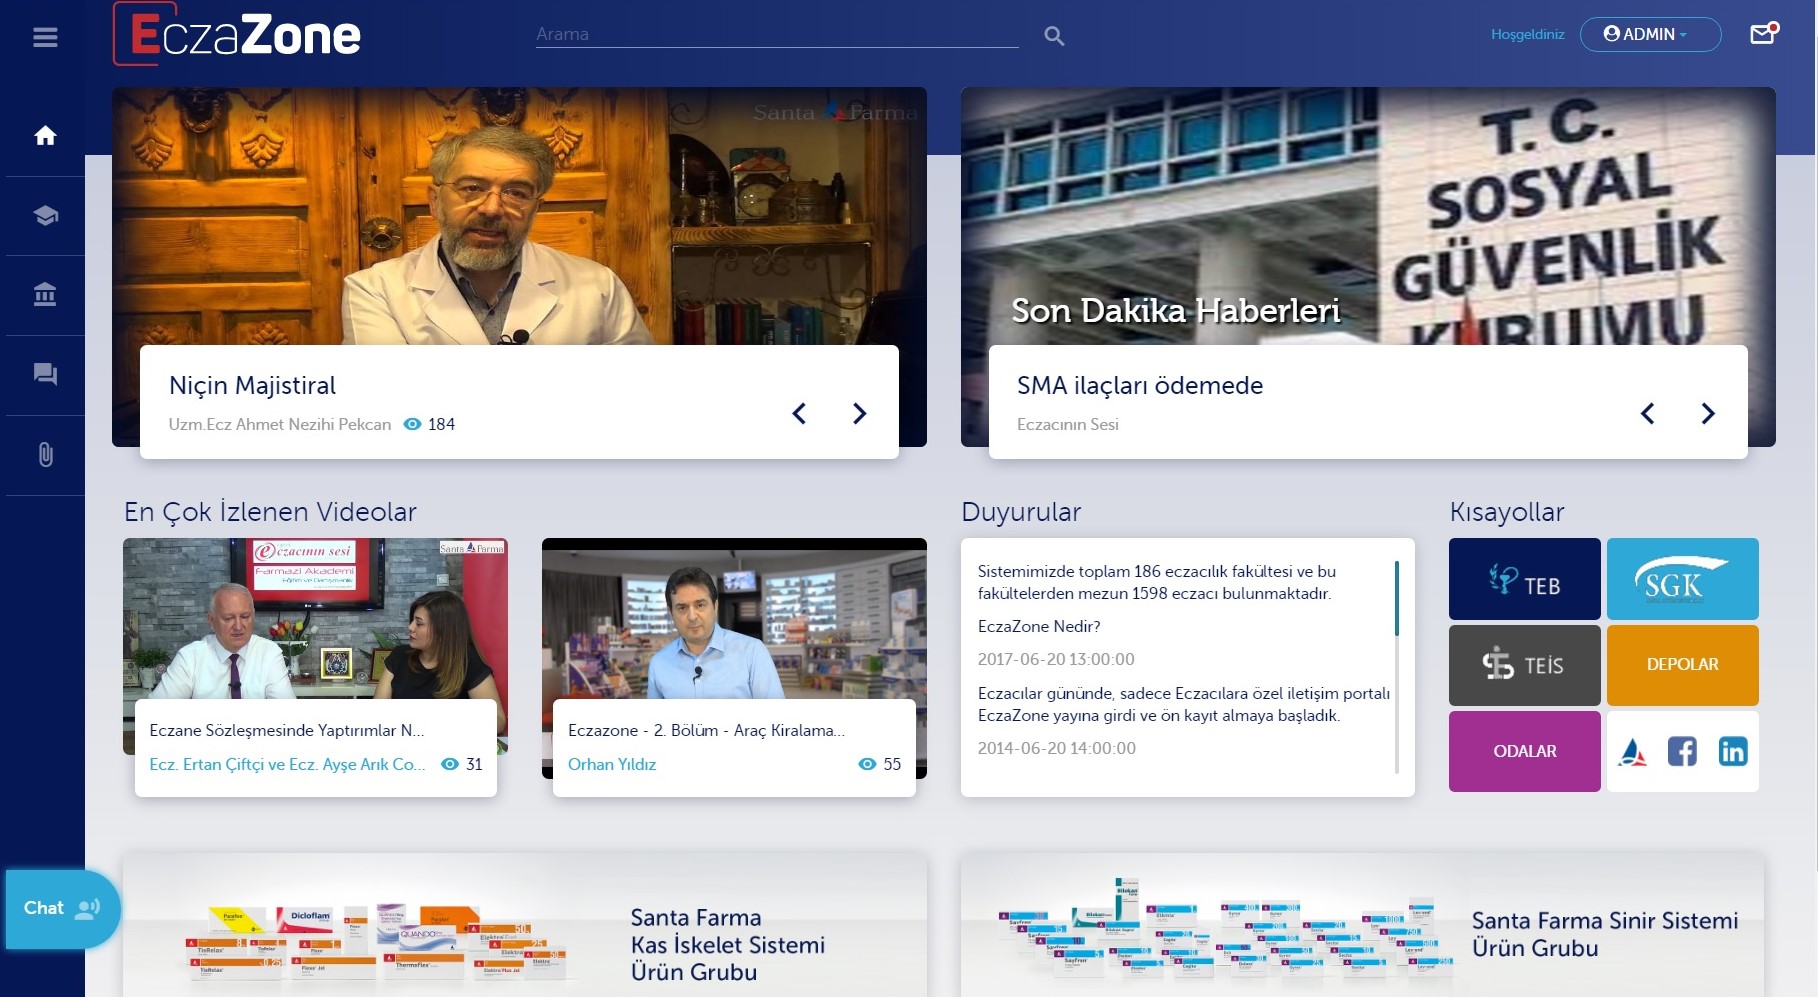Open the Chat widget
Image resolution: width=1818 pixels, height=997 pixels.
coord(62,908)
